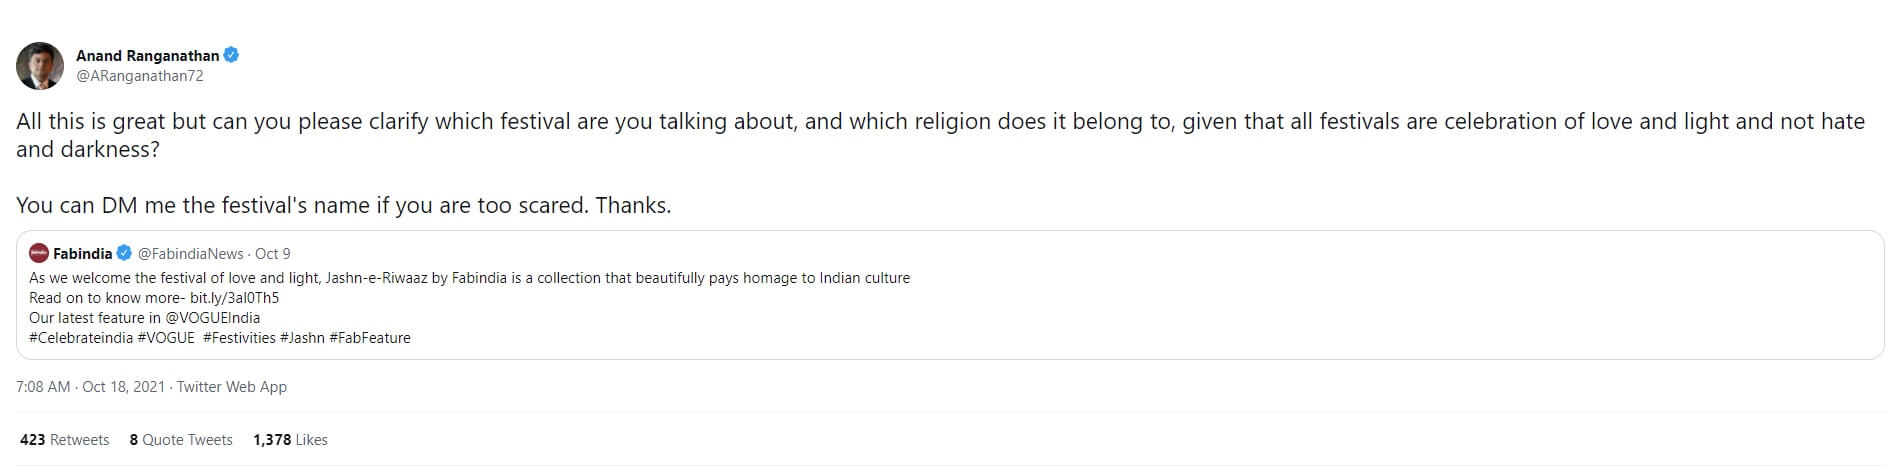Click Anand Ranganathan's profile picture
The width and height of the screenshot is (1895, 467).
click(40, 66)
